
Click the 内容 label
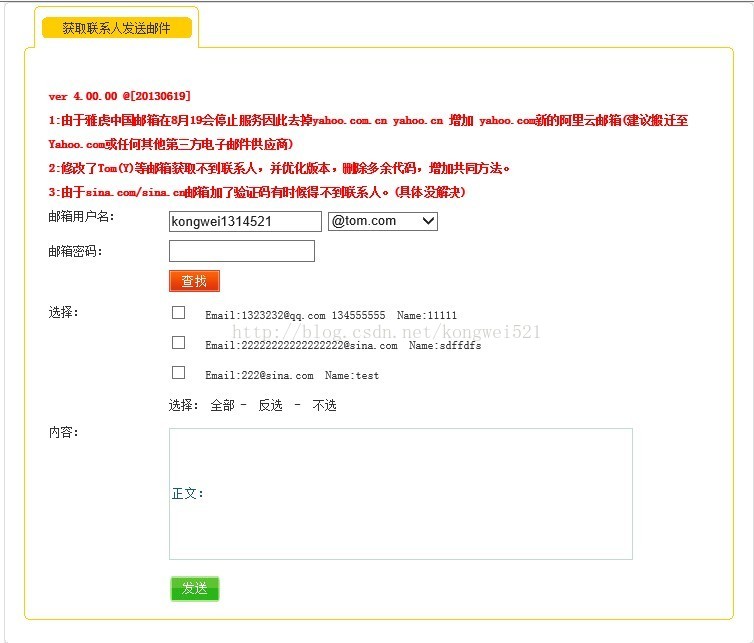(63, 432)
